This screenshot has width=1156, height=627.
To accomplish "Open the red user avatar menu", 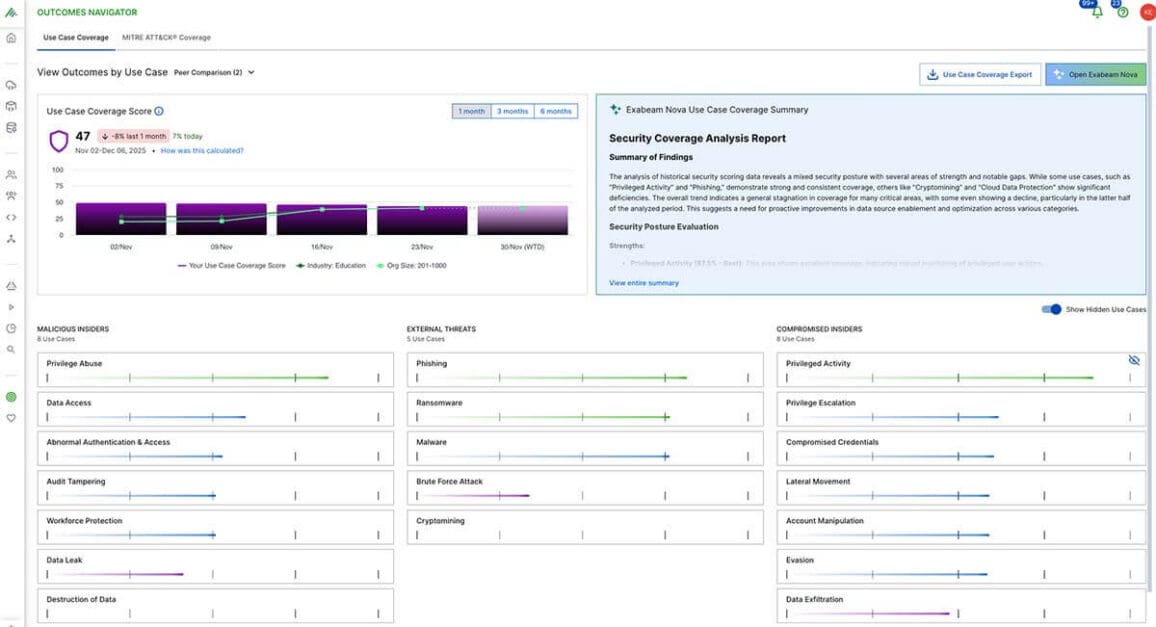I will [x=1148, y=12].
